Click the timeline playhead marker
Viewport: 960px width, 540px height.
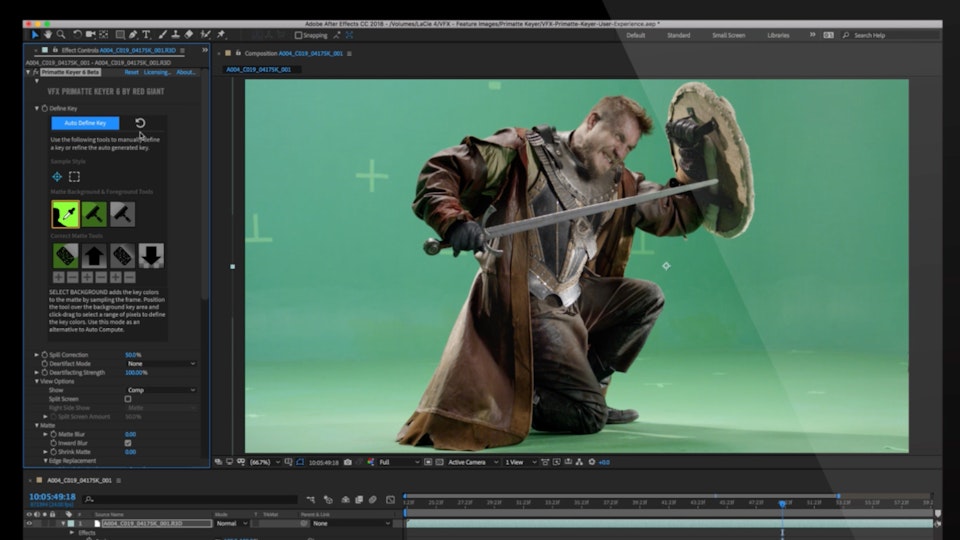[782, 503]
